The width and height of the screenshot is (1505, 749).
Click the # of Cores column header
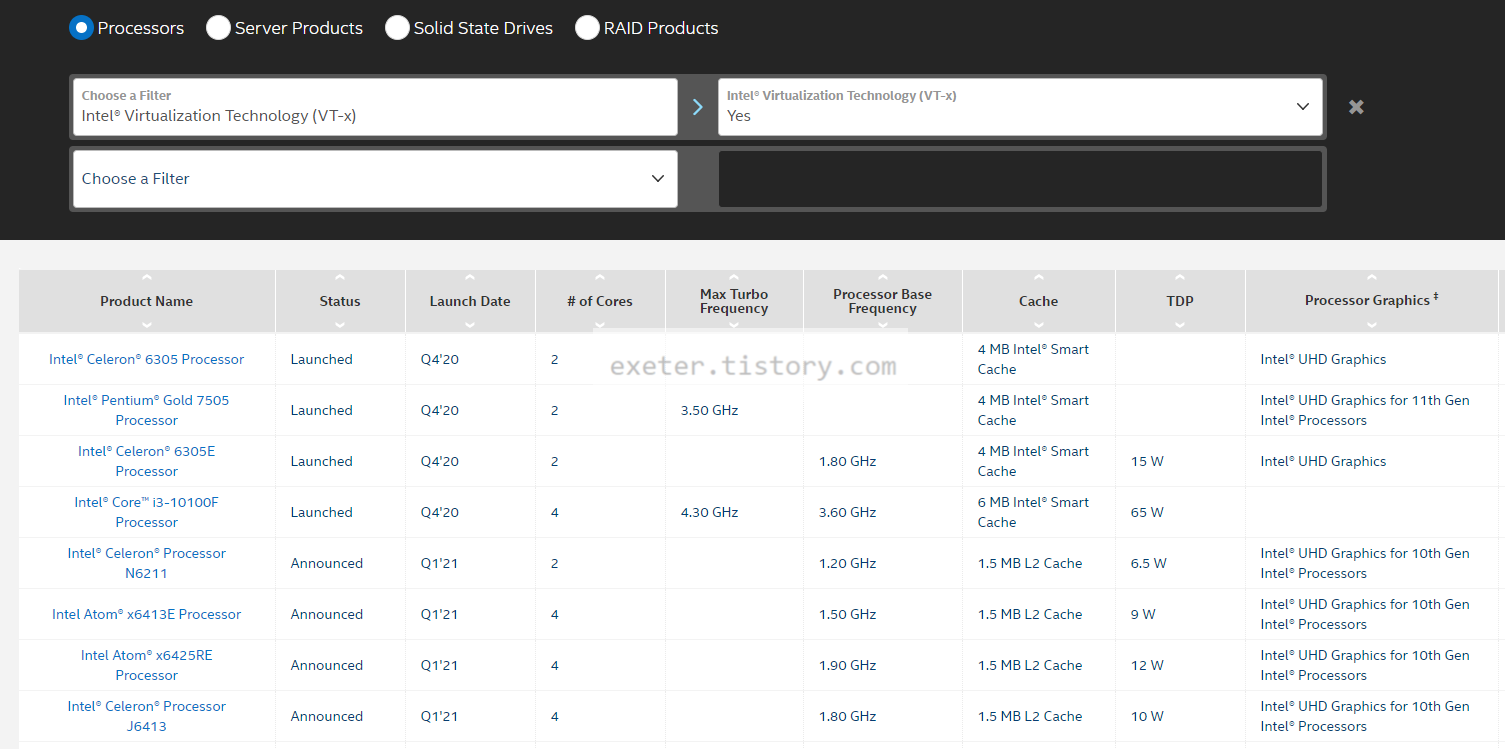(x=600, y=301)
